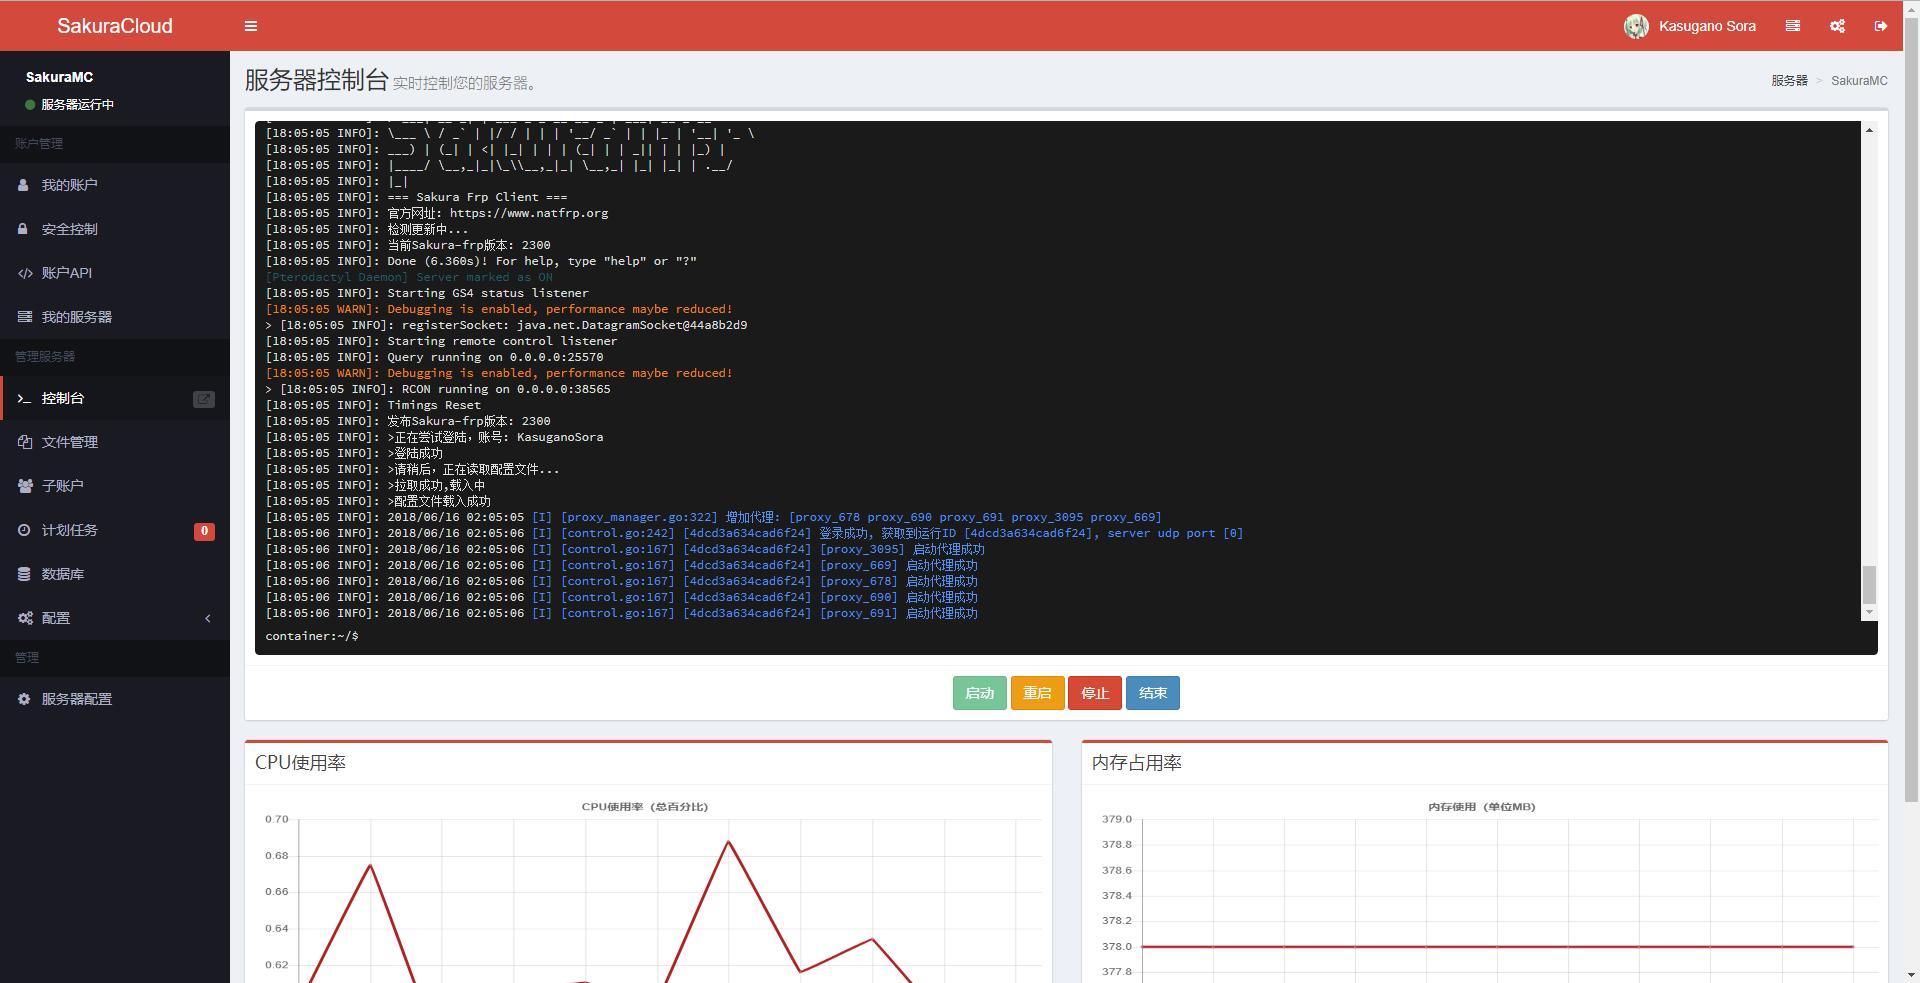The height and width of the screenshot is (983, 1920).
Task: Click the 服务器 breadcrumb link
Action: 1788,81
